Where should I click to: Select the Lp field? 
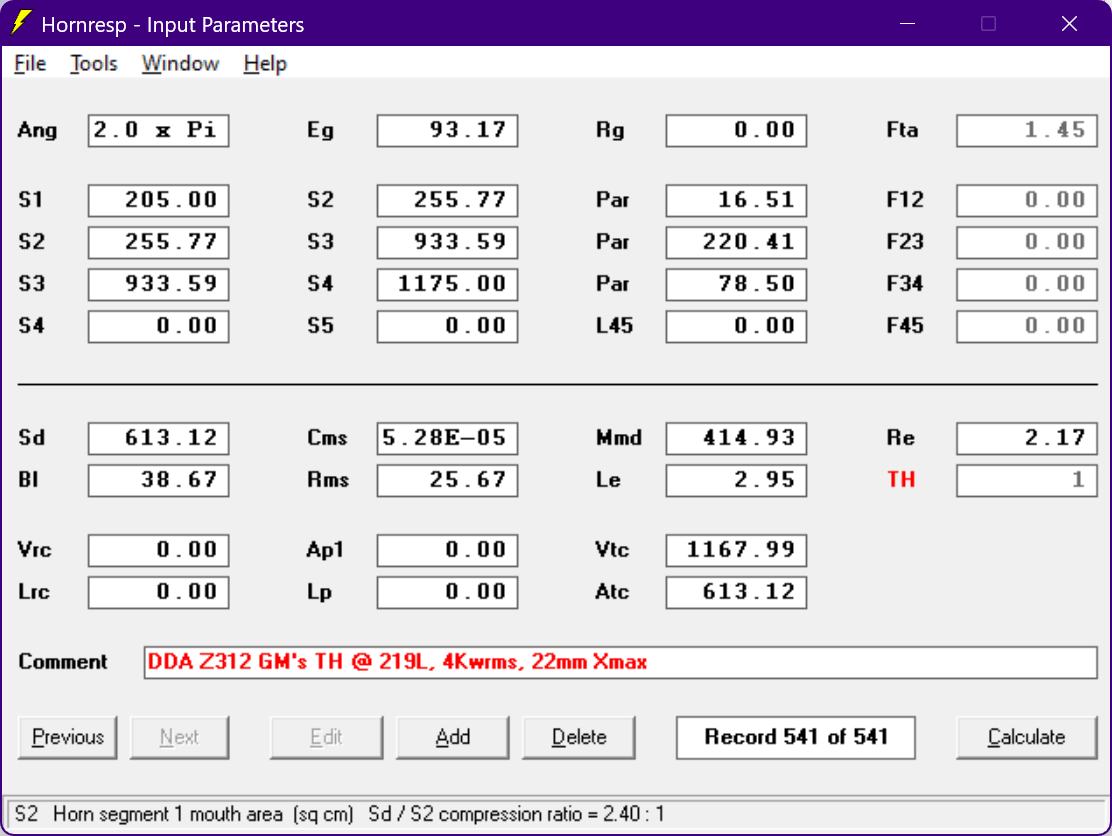pyautogui.click(x=447, y=592)
